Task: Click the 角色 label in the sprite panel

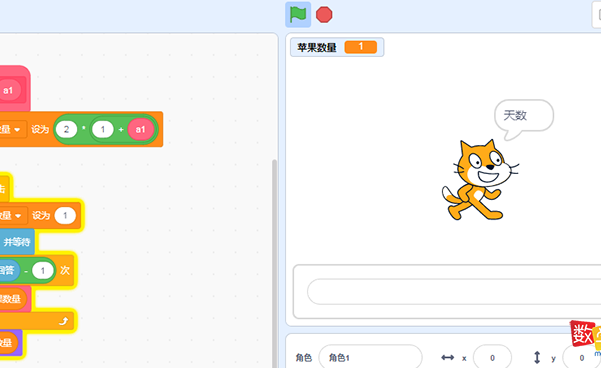Action: click(304, 358)
